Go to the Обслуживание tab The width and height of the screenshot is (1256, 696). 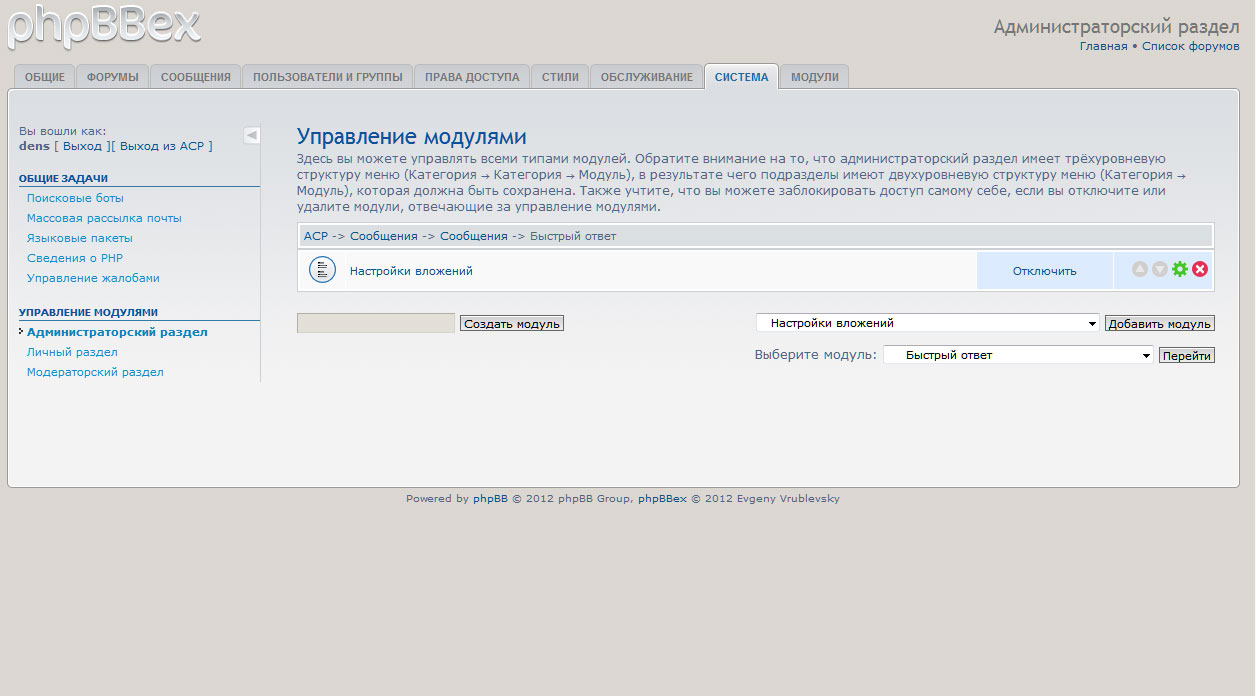pos(646,77)
